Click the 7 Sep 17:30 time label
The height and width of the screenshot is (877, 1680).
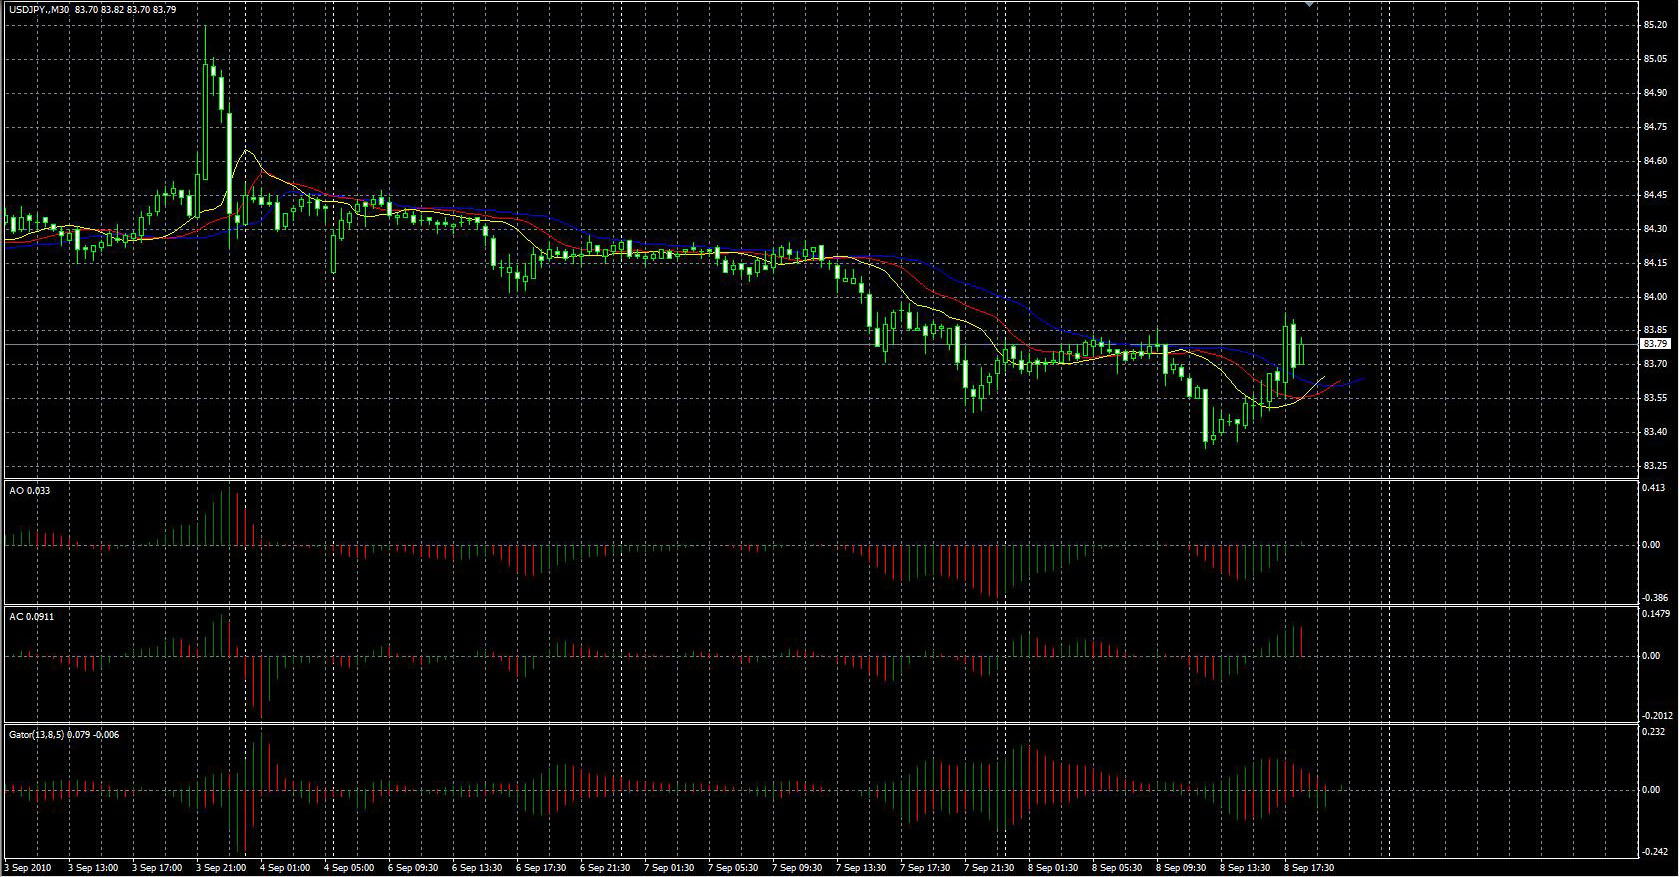[x=924, y=868]
